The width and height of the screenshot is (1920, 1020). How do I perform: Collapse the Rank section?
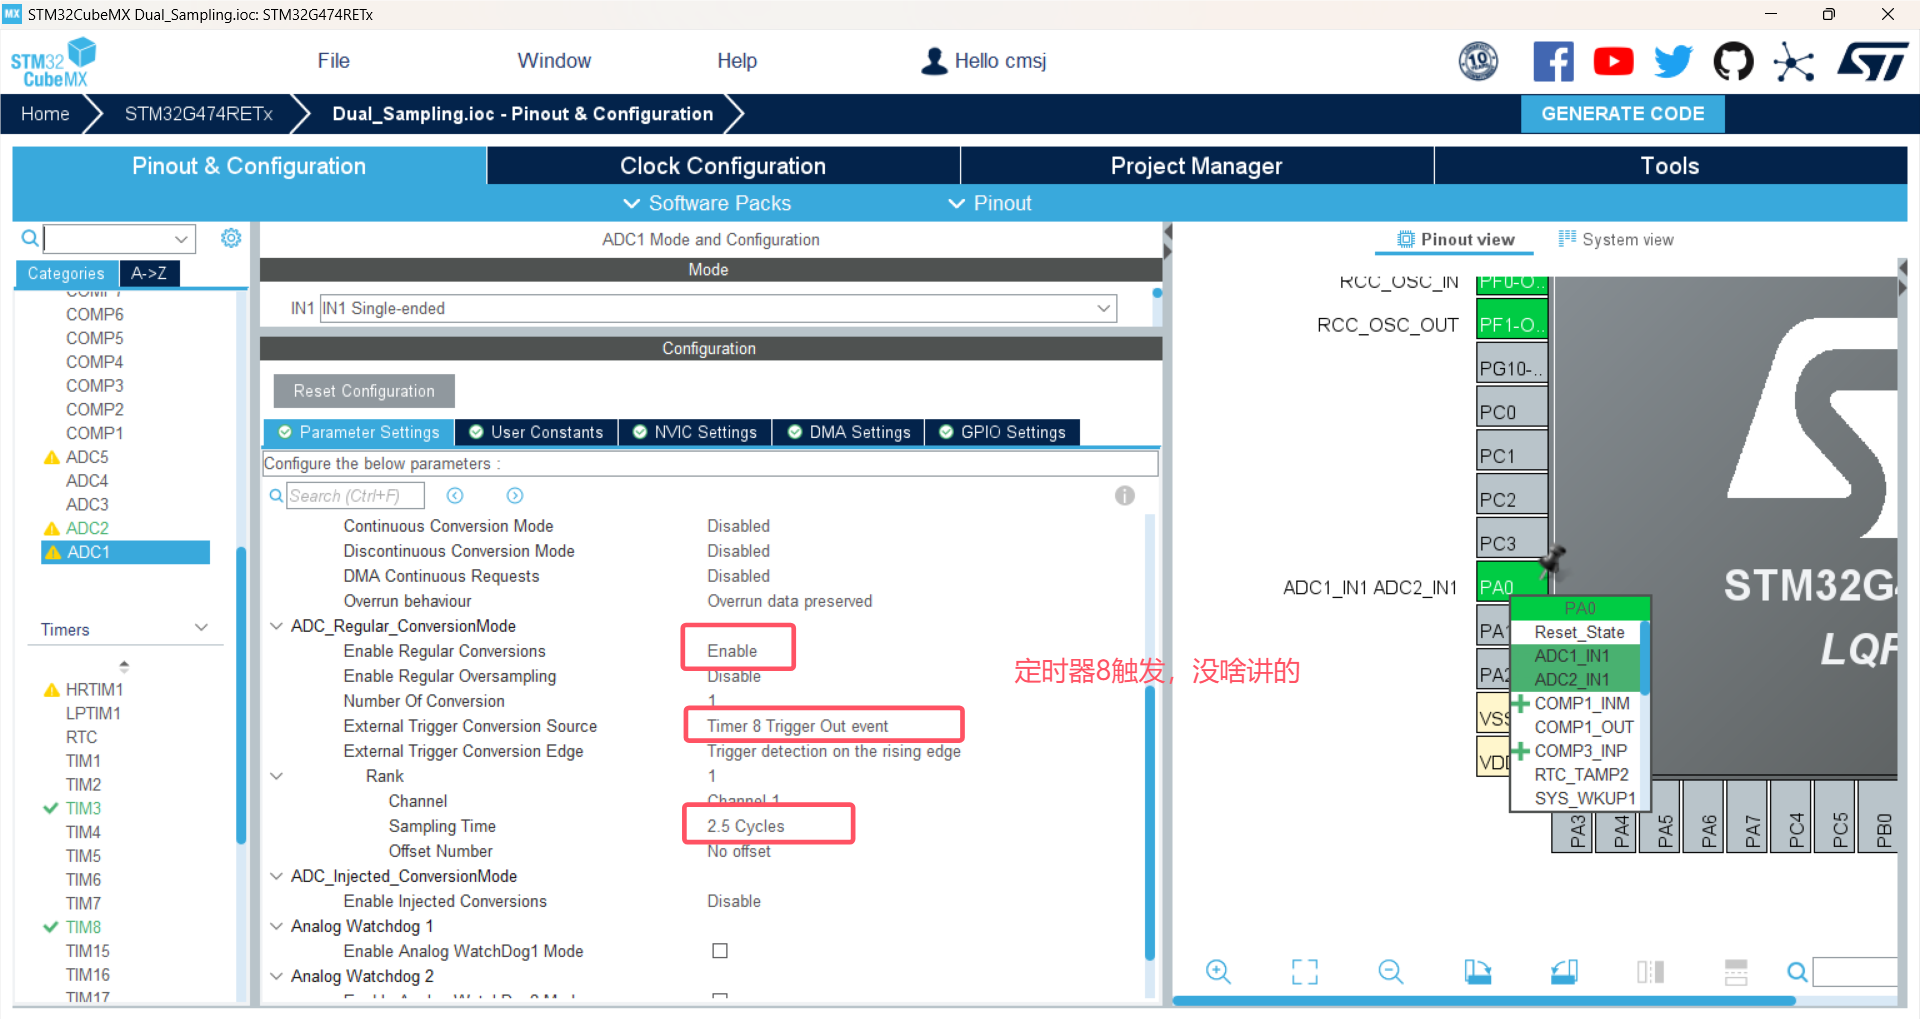tap(277, 776)
